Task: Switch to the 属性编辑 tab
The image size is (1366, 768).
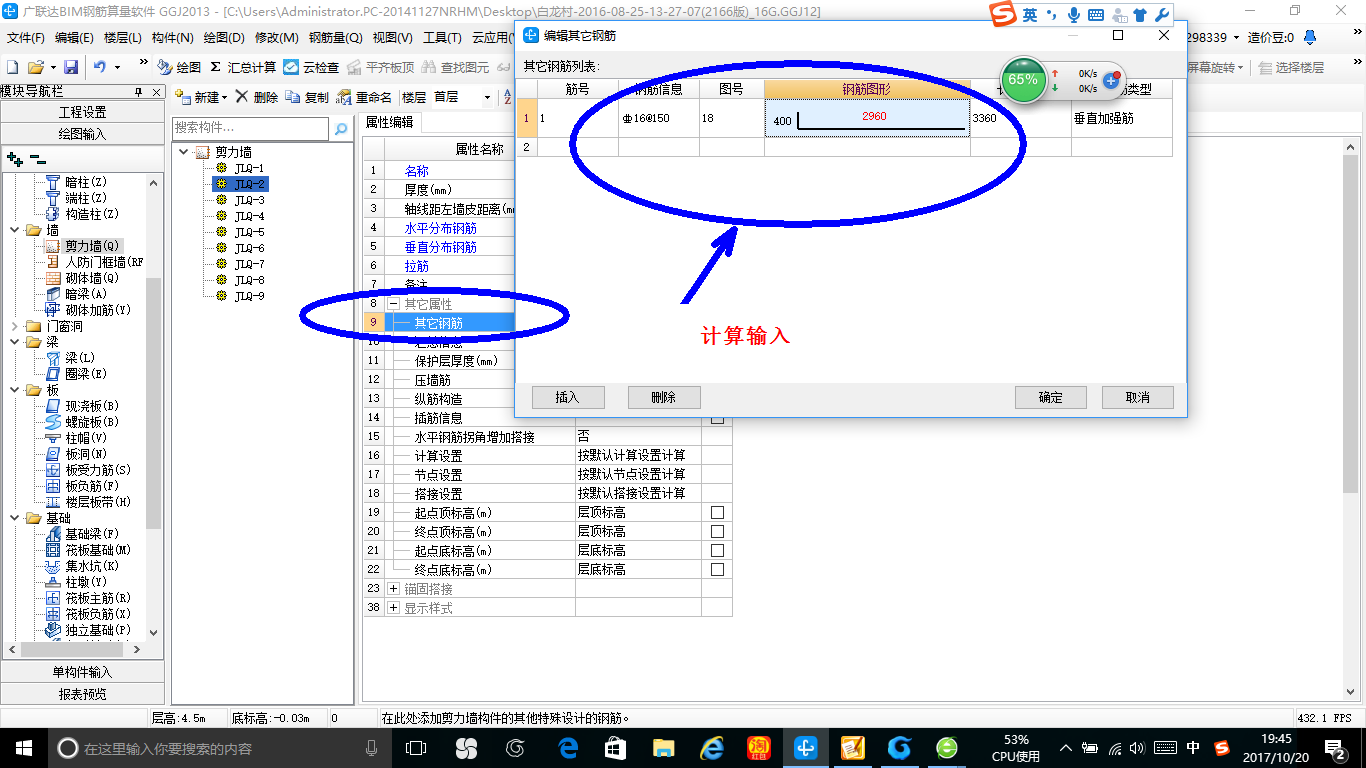Action: [x=389, y=122]
